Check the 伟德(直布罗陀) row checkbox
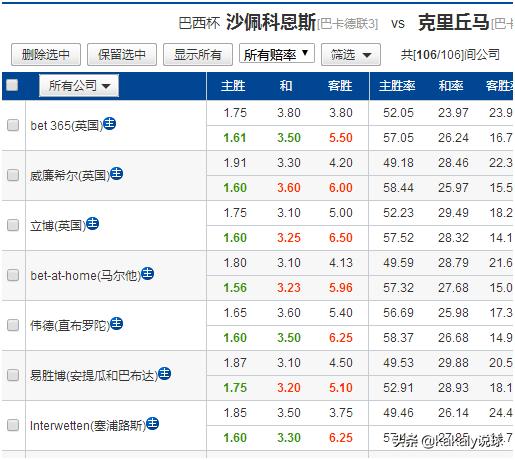This screenshot has width=515, height=460. pos(13,325)
